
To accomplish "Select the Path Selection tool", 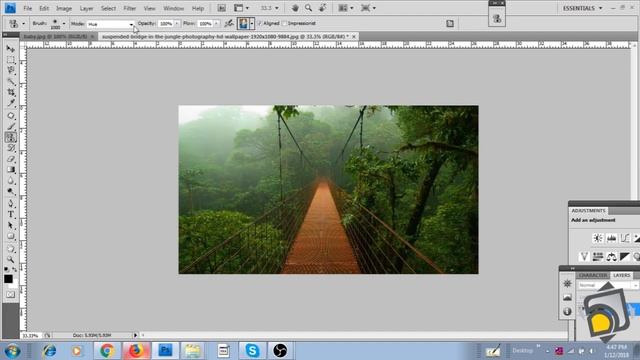I will pos(11,225).
